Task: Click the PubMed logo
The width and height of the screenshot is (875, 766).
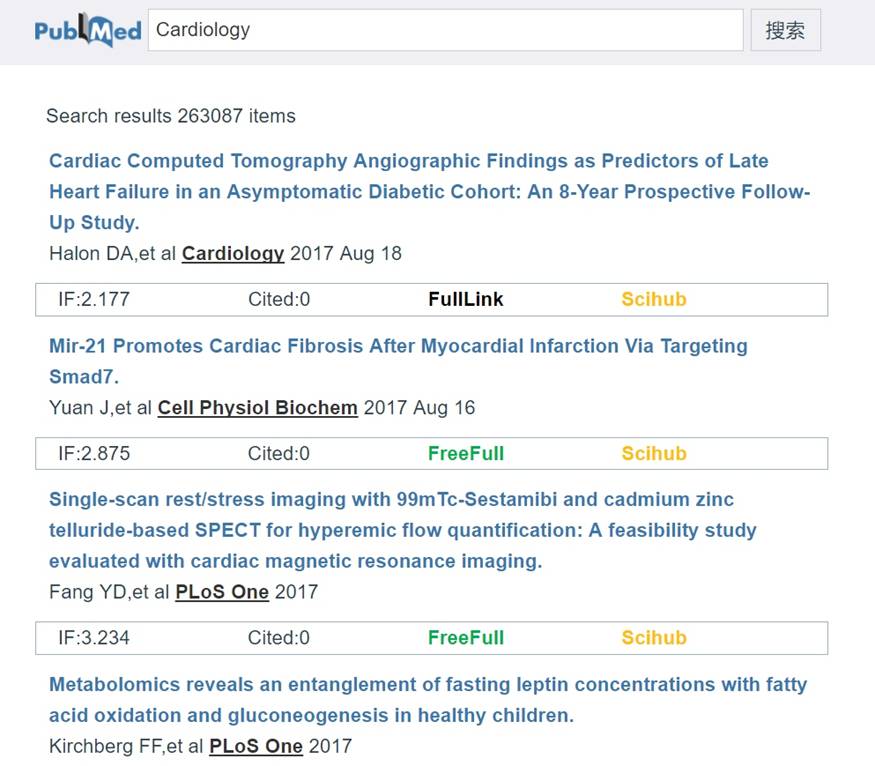Action: coord(85,29)
